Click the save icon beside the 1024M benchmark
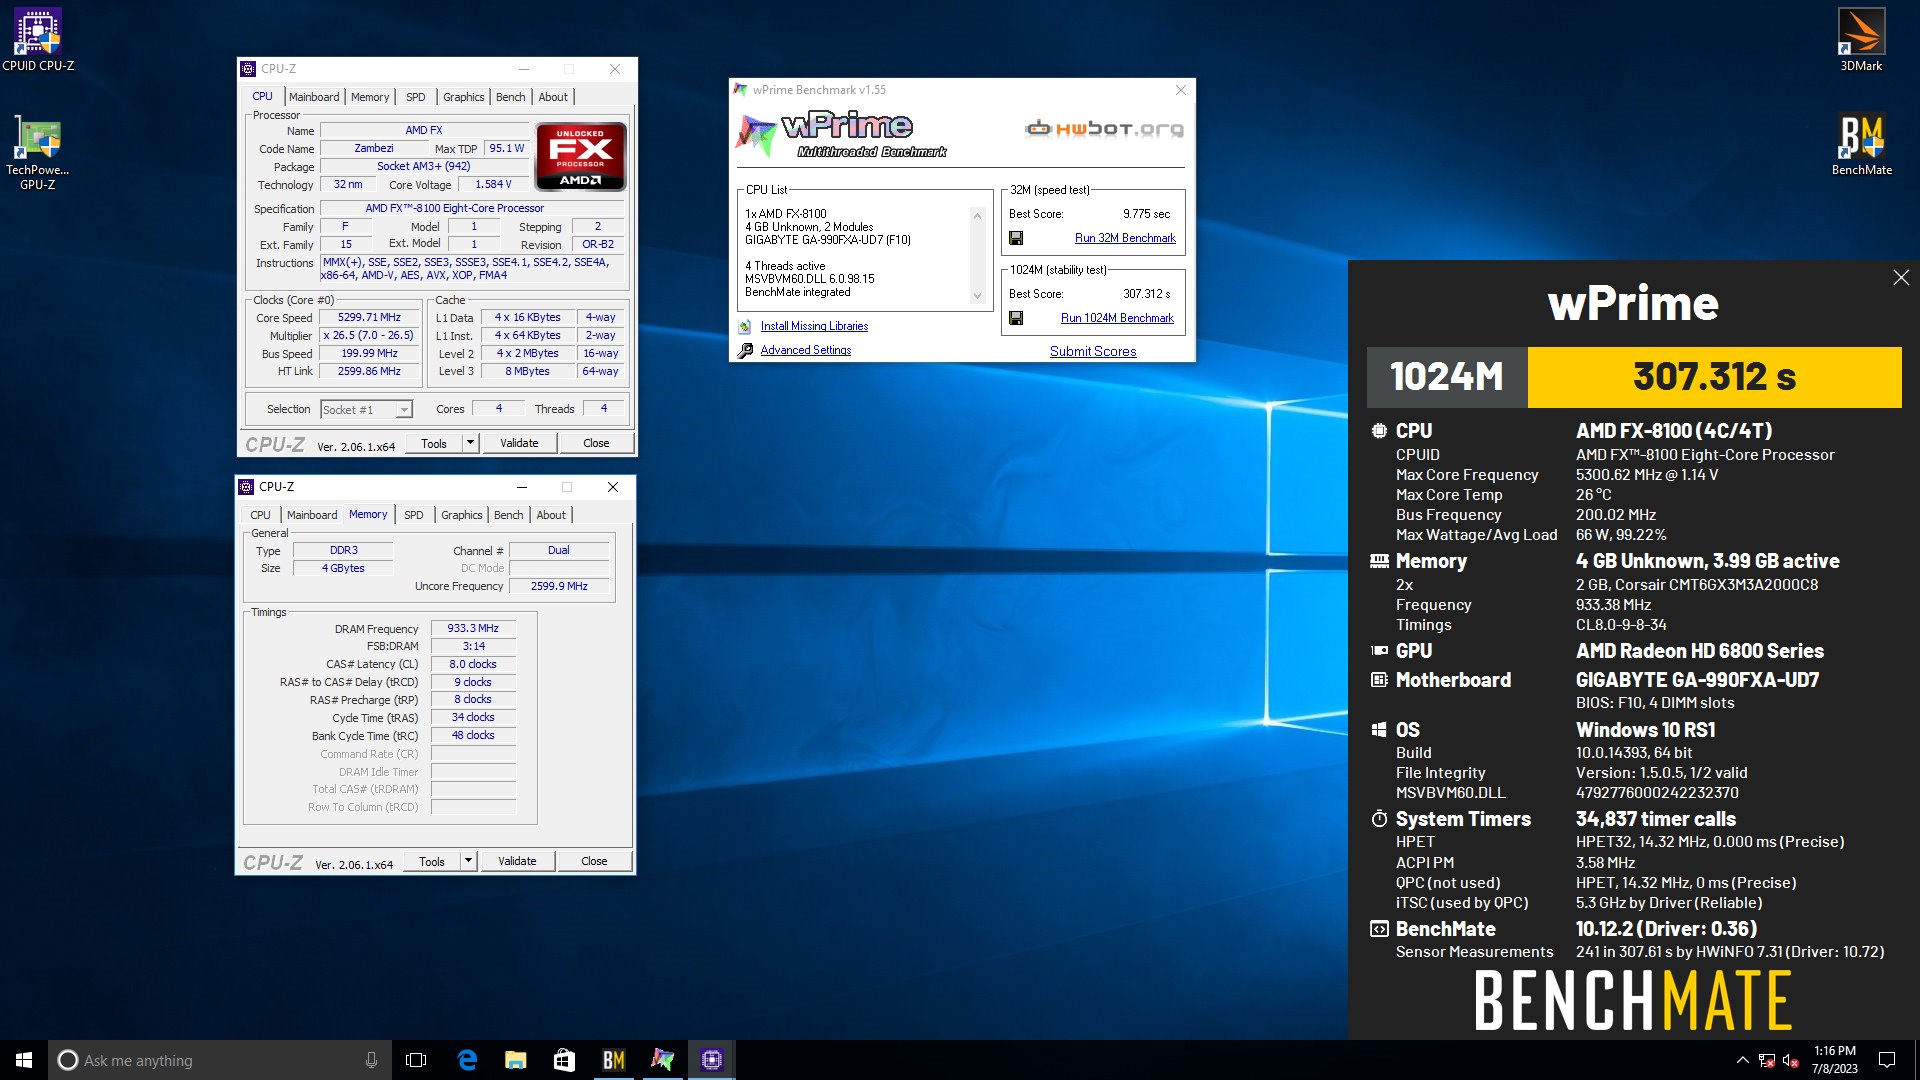Screen dimensions: 1920x1080 tap(1016, 318)
